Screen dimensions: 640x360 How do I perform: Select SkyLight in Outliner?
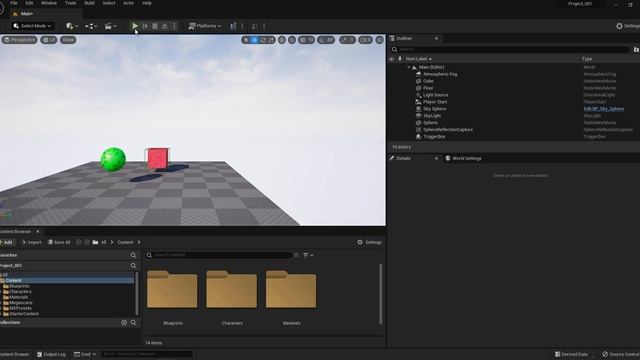click(432, 116)
